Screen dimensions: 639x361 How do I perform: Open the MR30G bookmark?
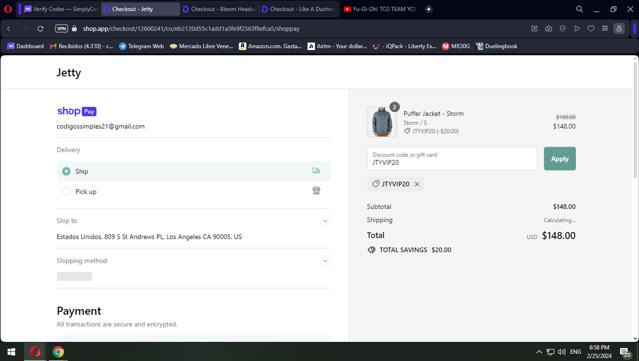point(456,46)
